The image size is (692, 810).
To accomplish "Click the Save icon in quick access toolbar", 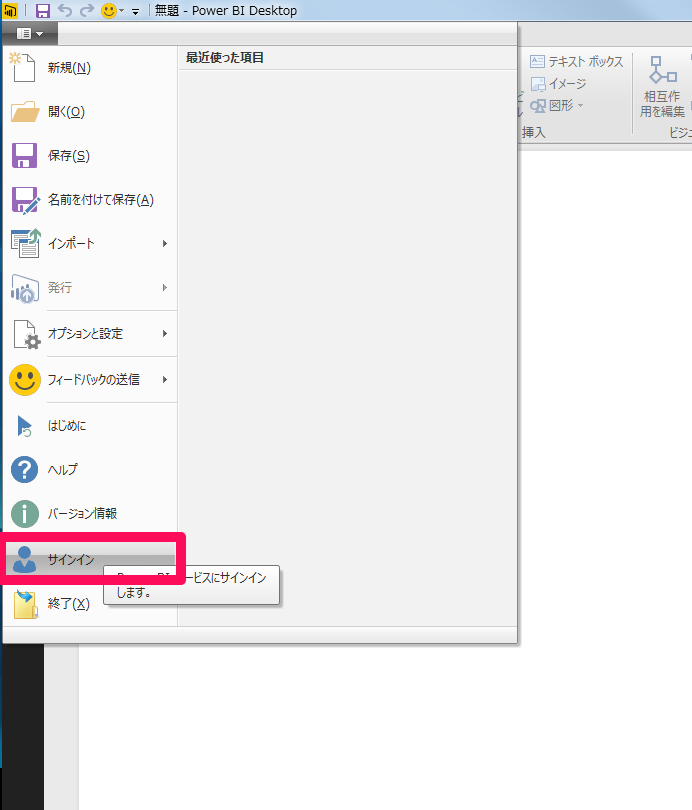I will (42, 10).
